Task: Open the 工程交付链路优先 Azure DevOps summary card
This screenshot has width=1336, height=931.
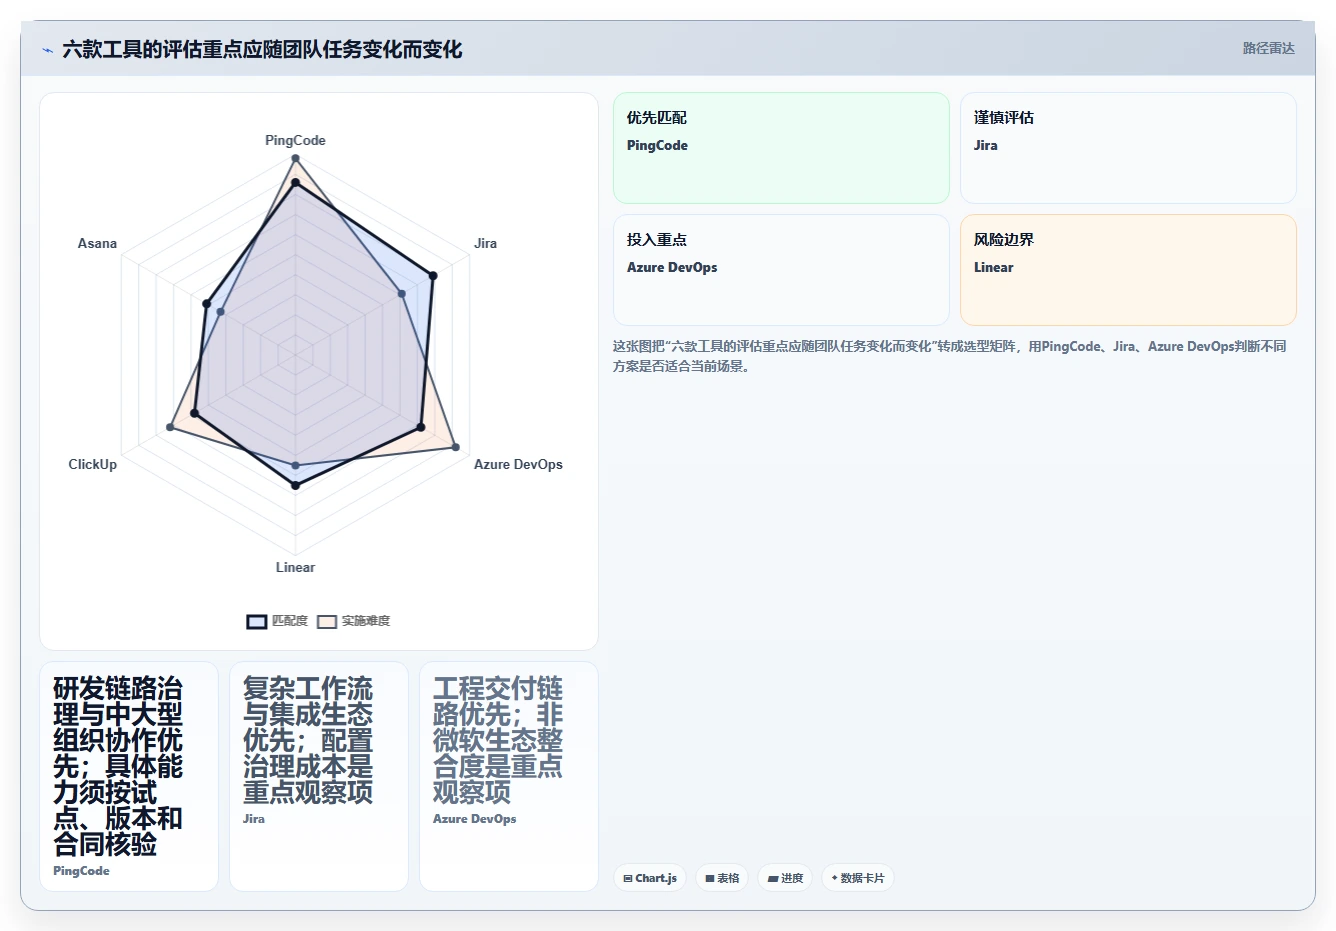Action: [509, 776]
